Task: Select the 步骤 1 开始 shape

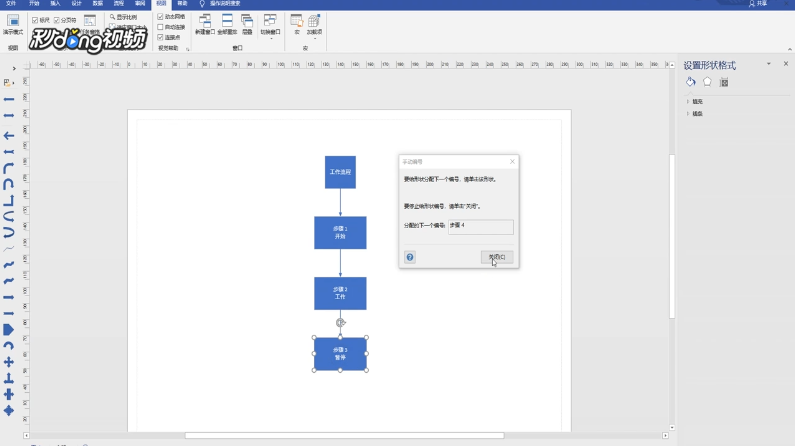Action: click(x=340, y=233)
